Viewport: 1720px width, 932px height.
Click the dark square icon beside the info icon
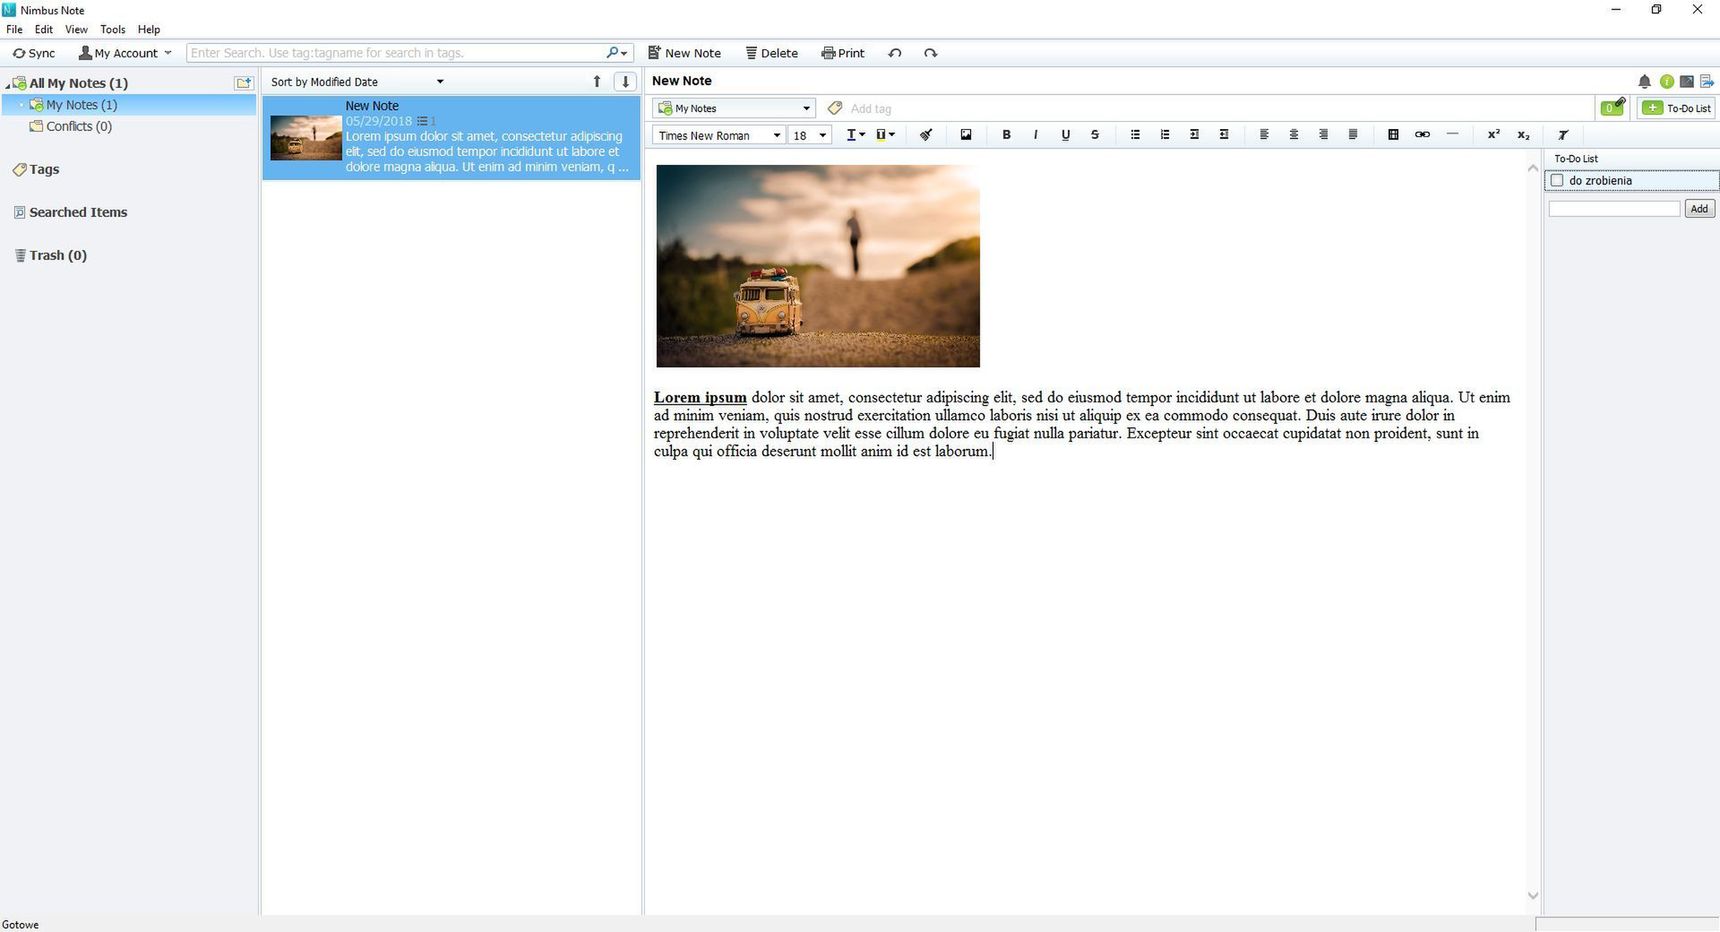[x=1687, y=81]
